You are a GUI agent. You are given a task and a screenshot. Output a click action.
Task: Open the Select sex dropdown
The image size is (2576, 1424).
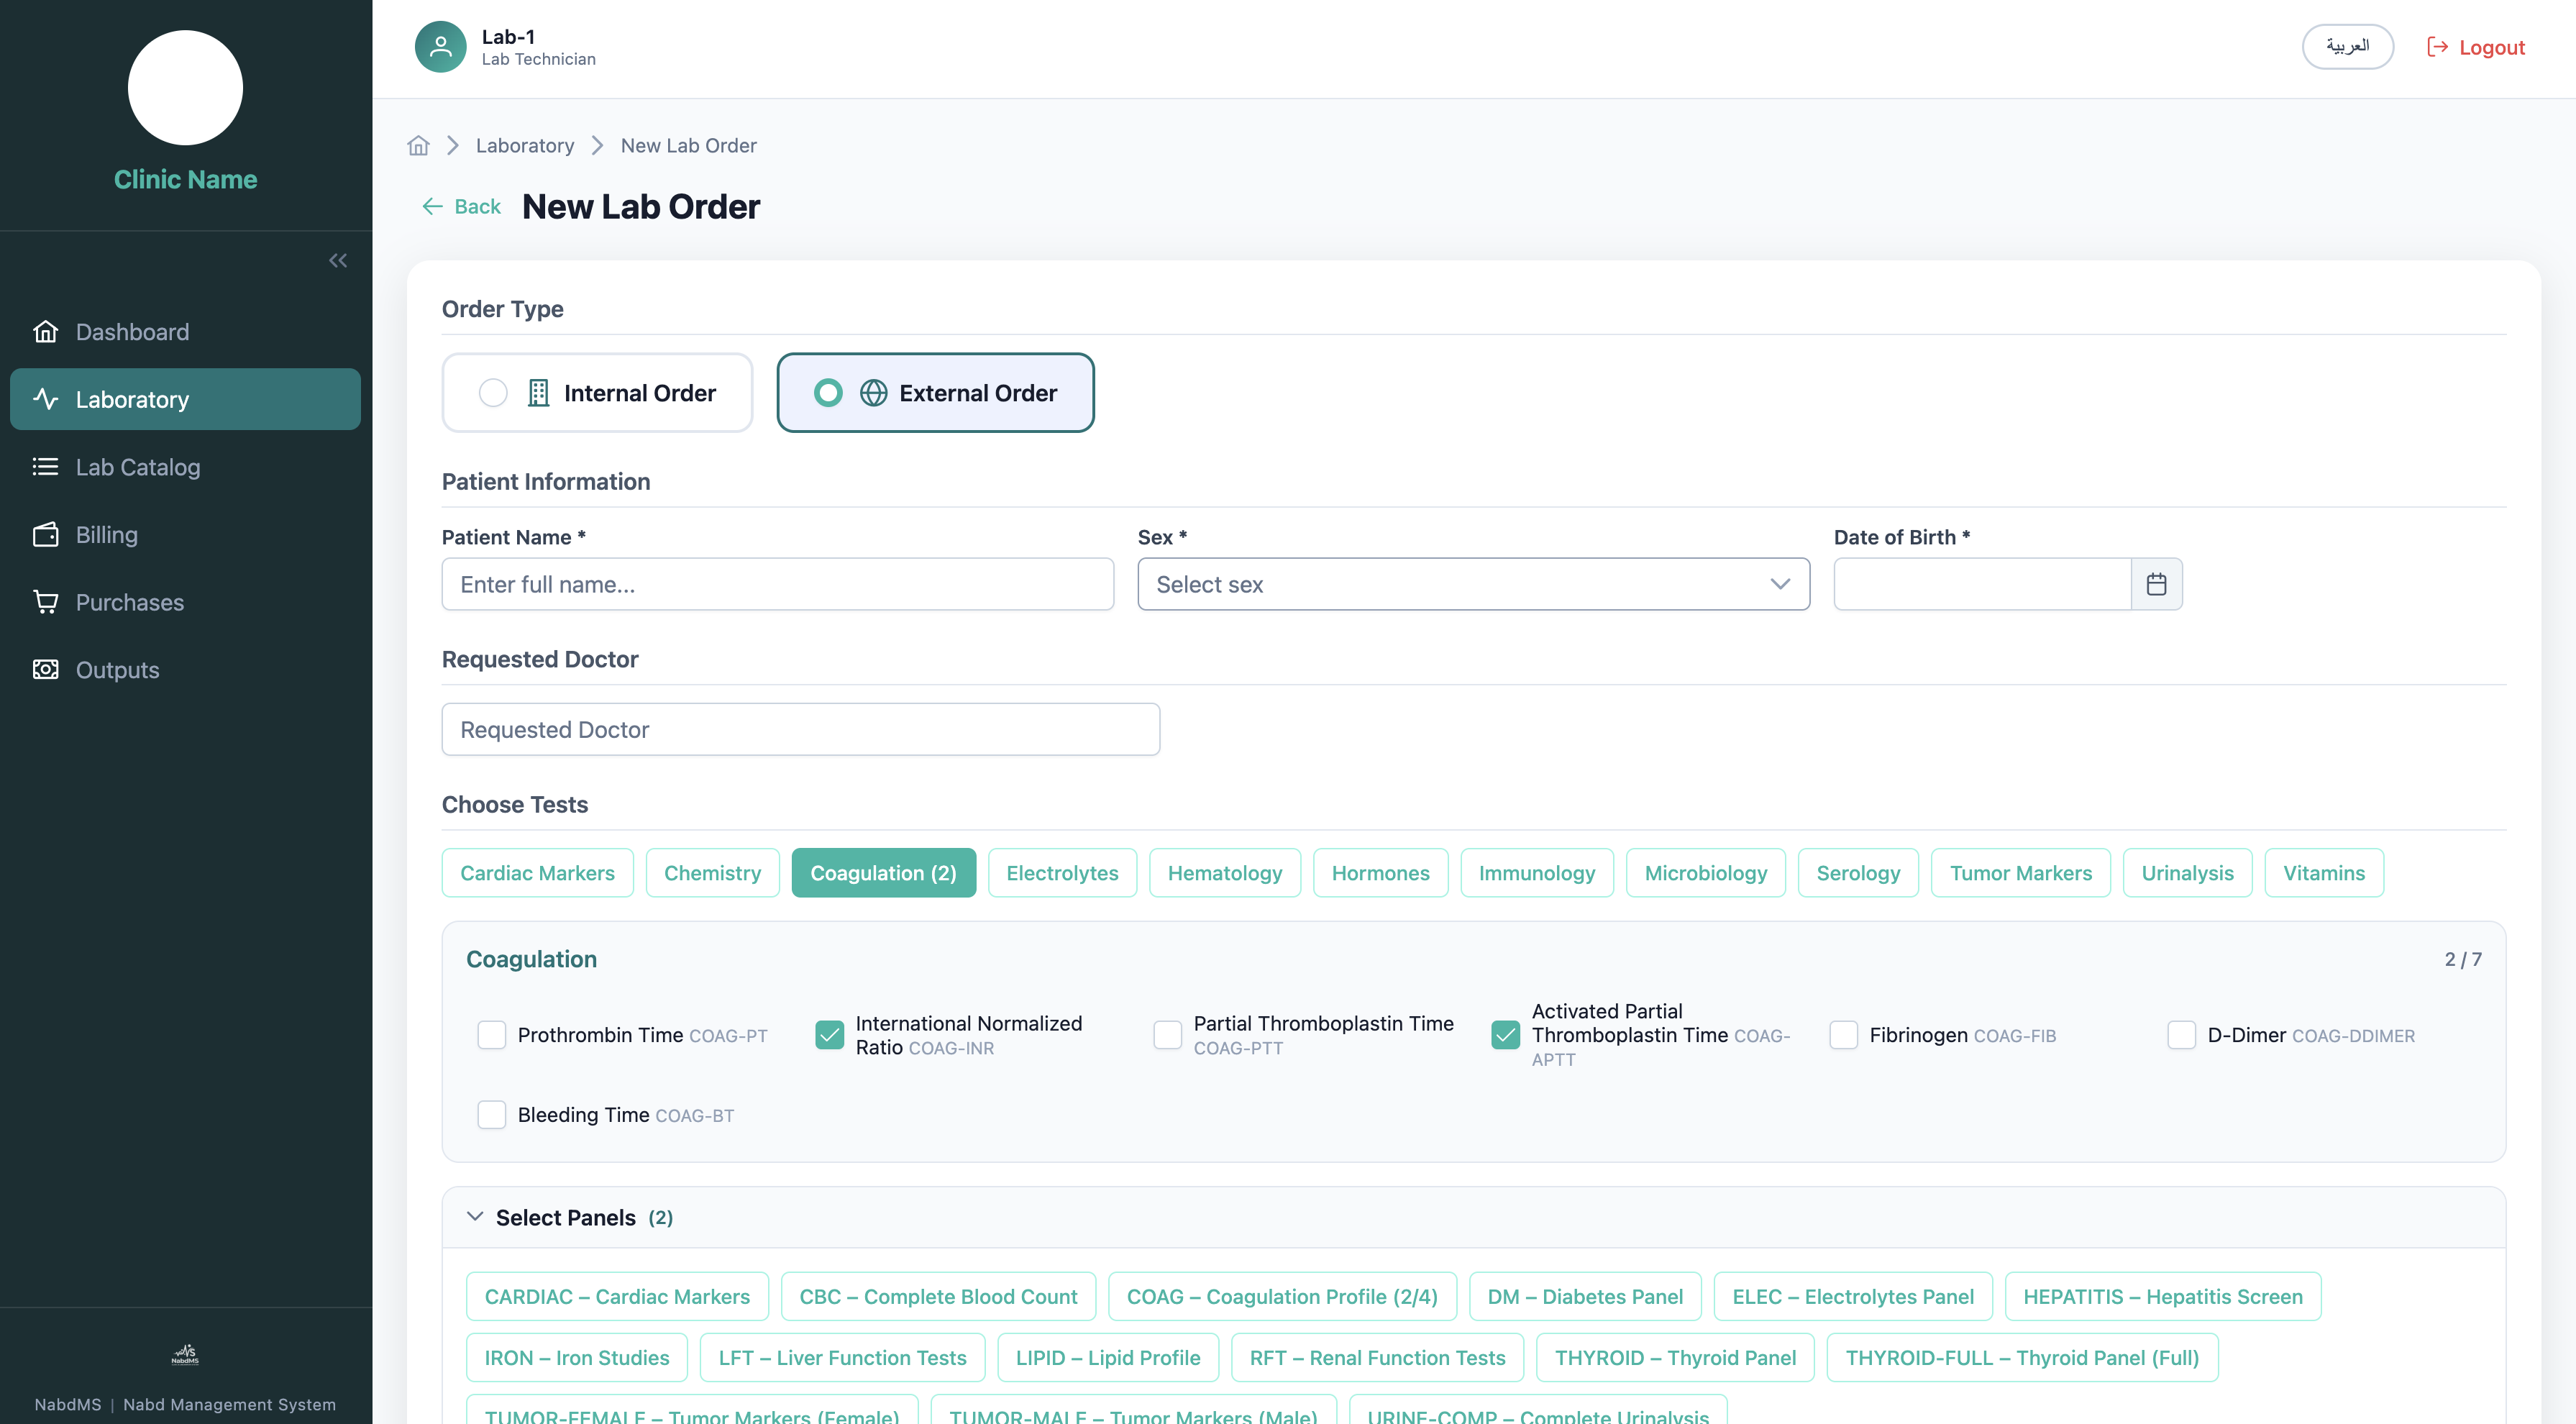point(1473,584)
